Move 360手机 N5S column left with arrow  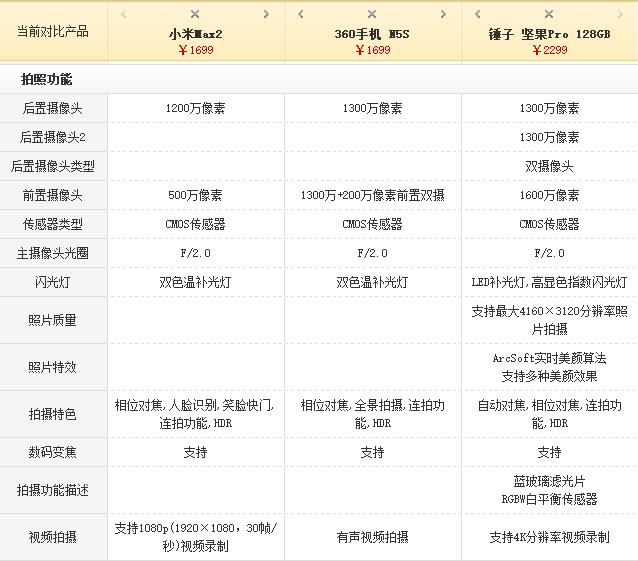(301, 14)
